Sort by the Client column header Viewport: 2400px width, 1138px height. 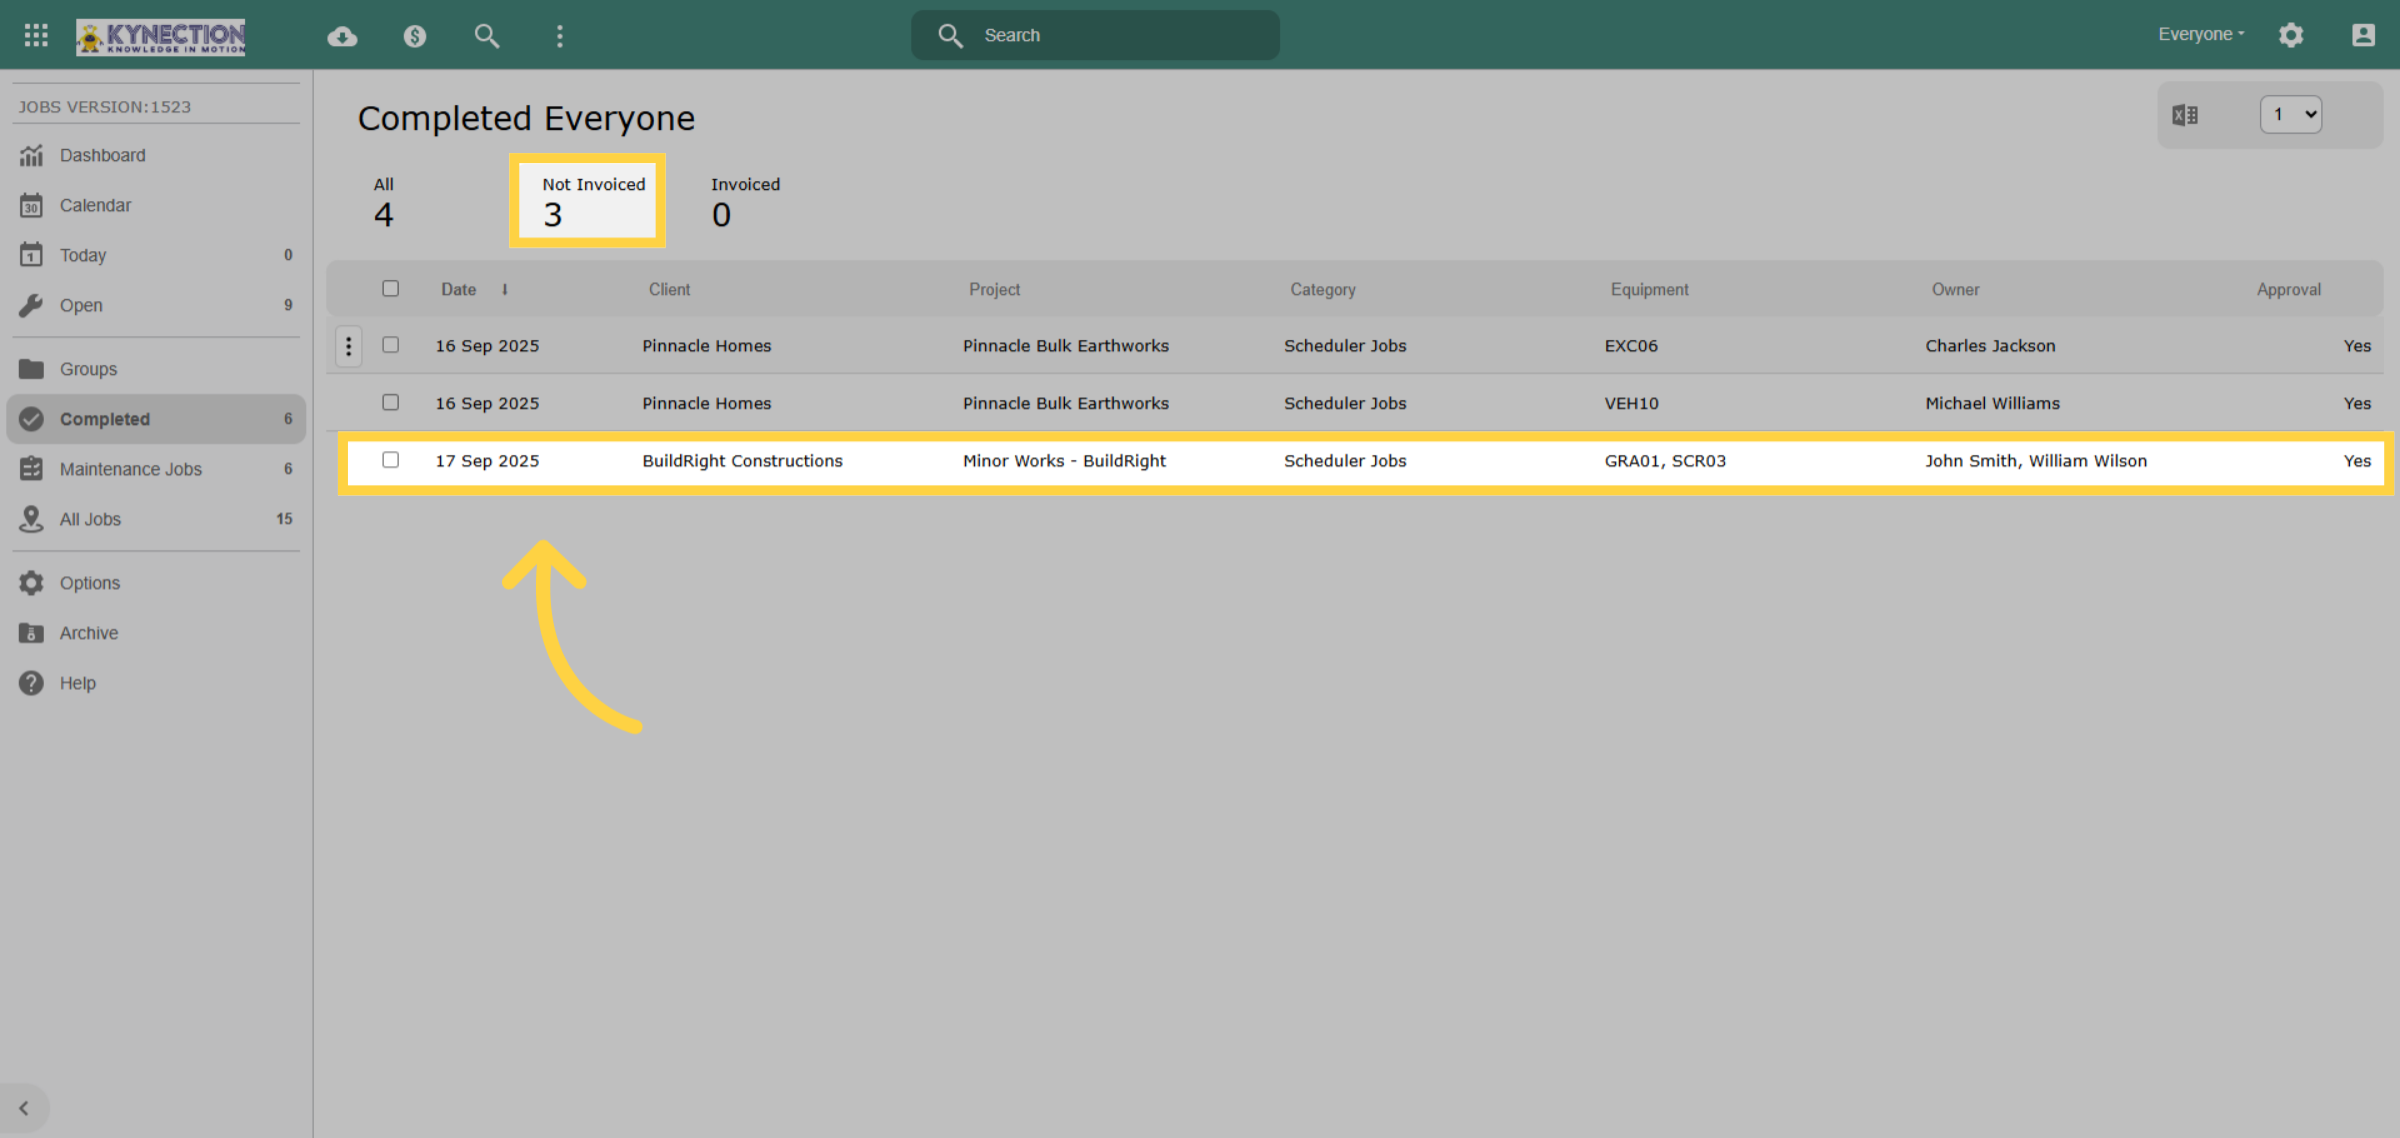(669, 289)
